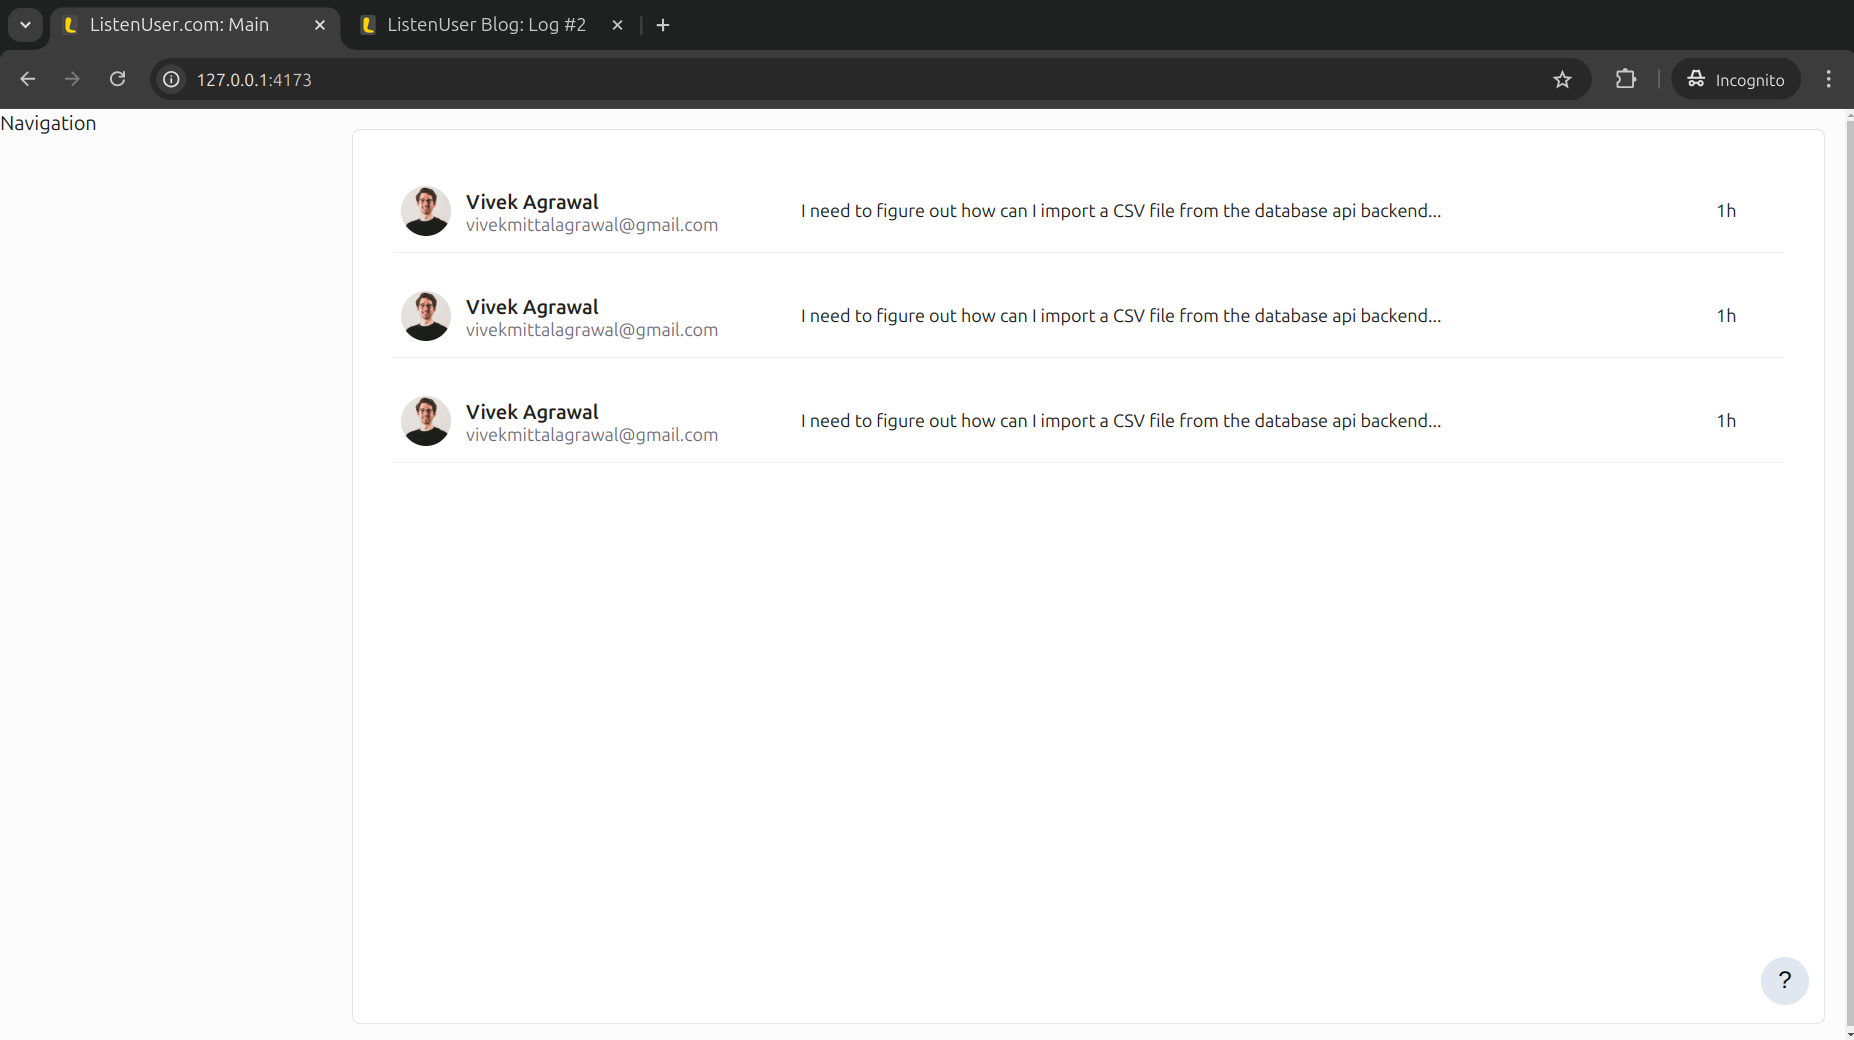Click the email address in second row
The height and width of the screenshot is (1040, 1854).
pos(592,330)
